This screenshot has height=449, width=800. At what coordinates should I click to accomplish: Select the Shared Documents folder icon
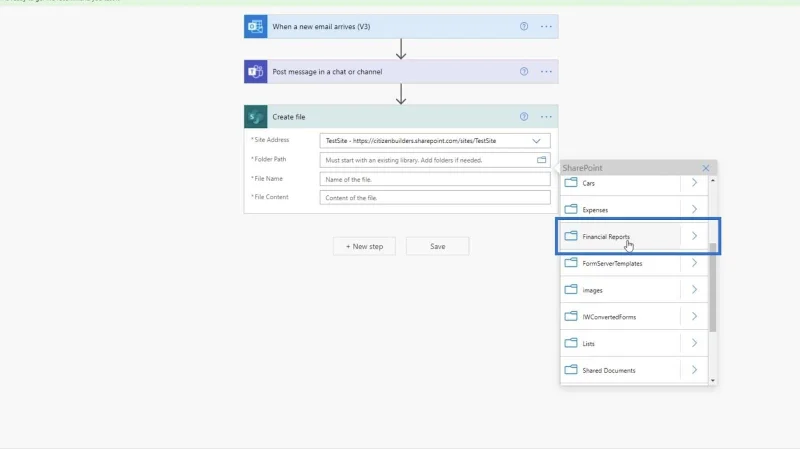pos(571,369)
